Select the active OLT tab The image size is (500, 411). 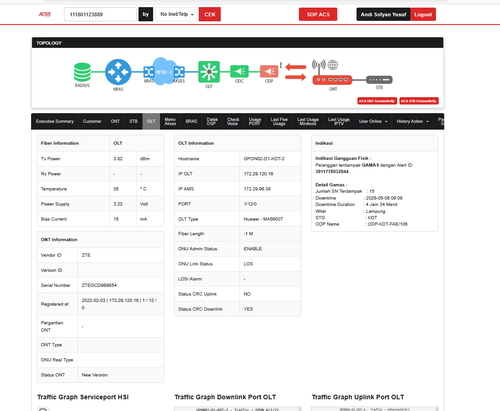click(x=151, y=121)
